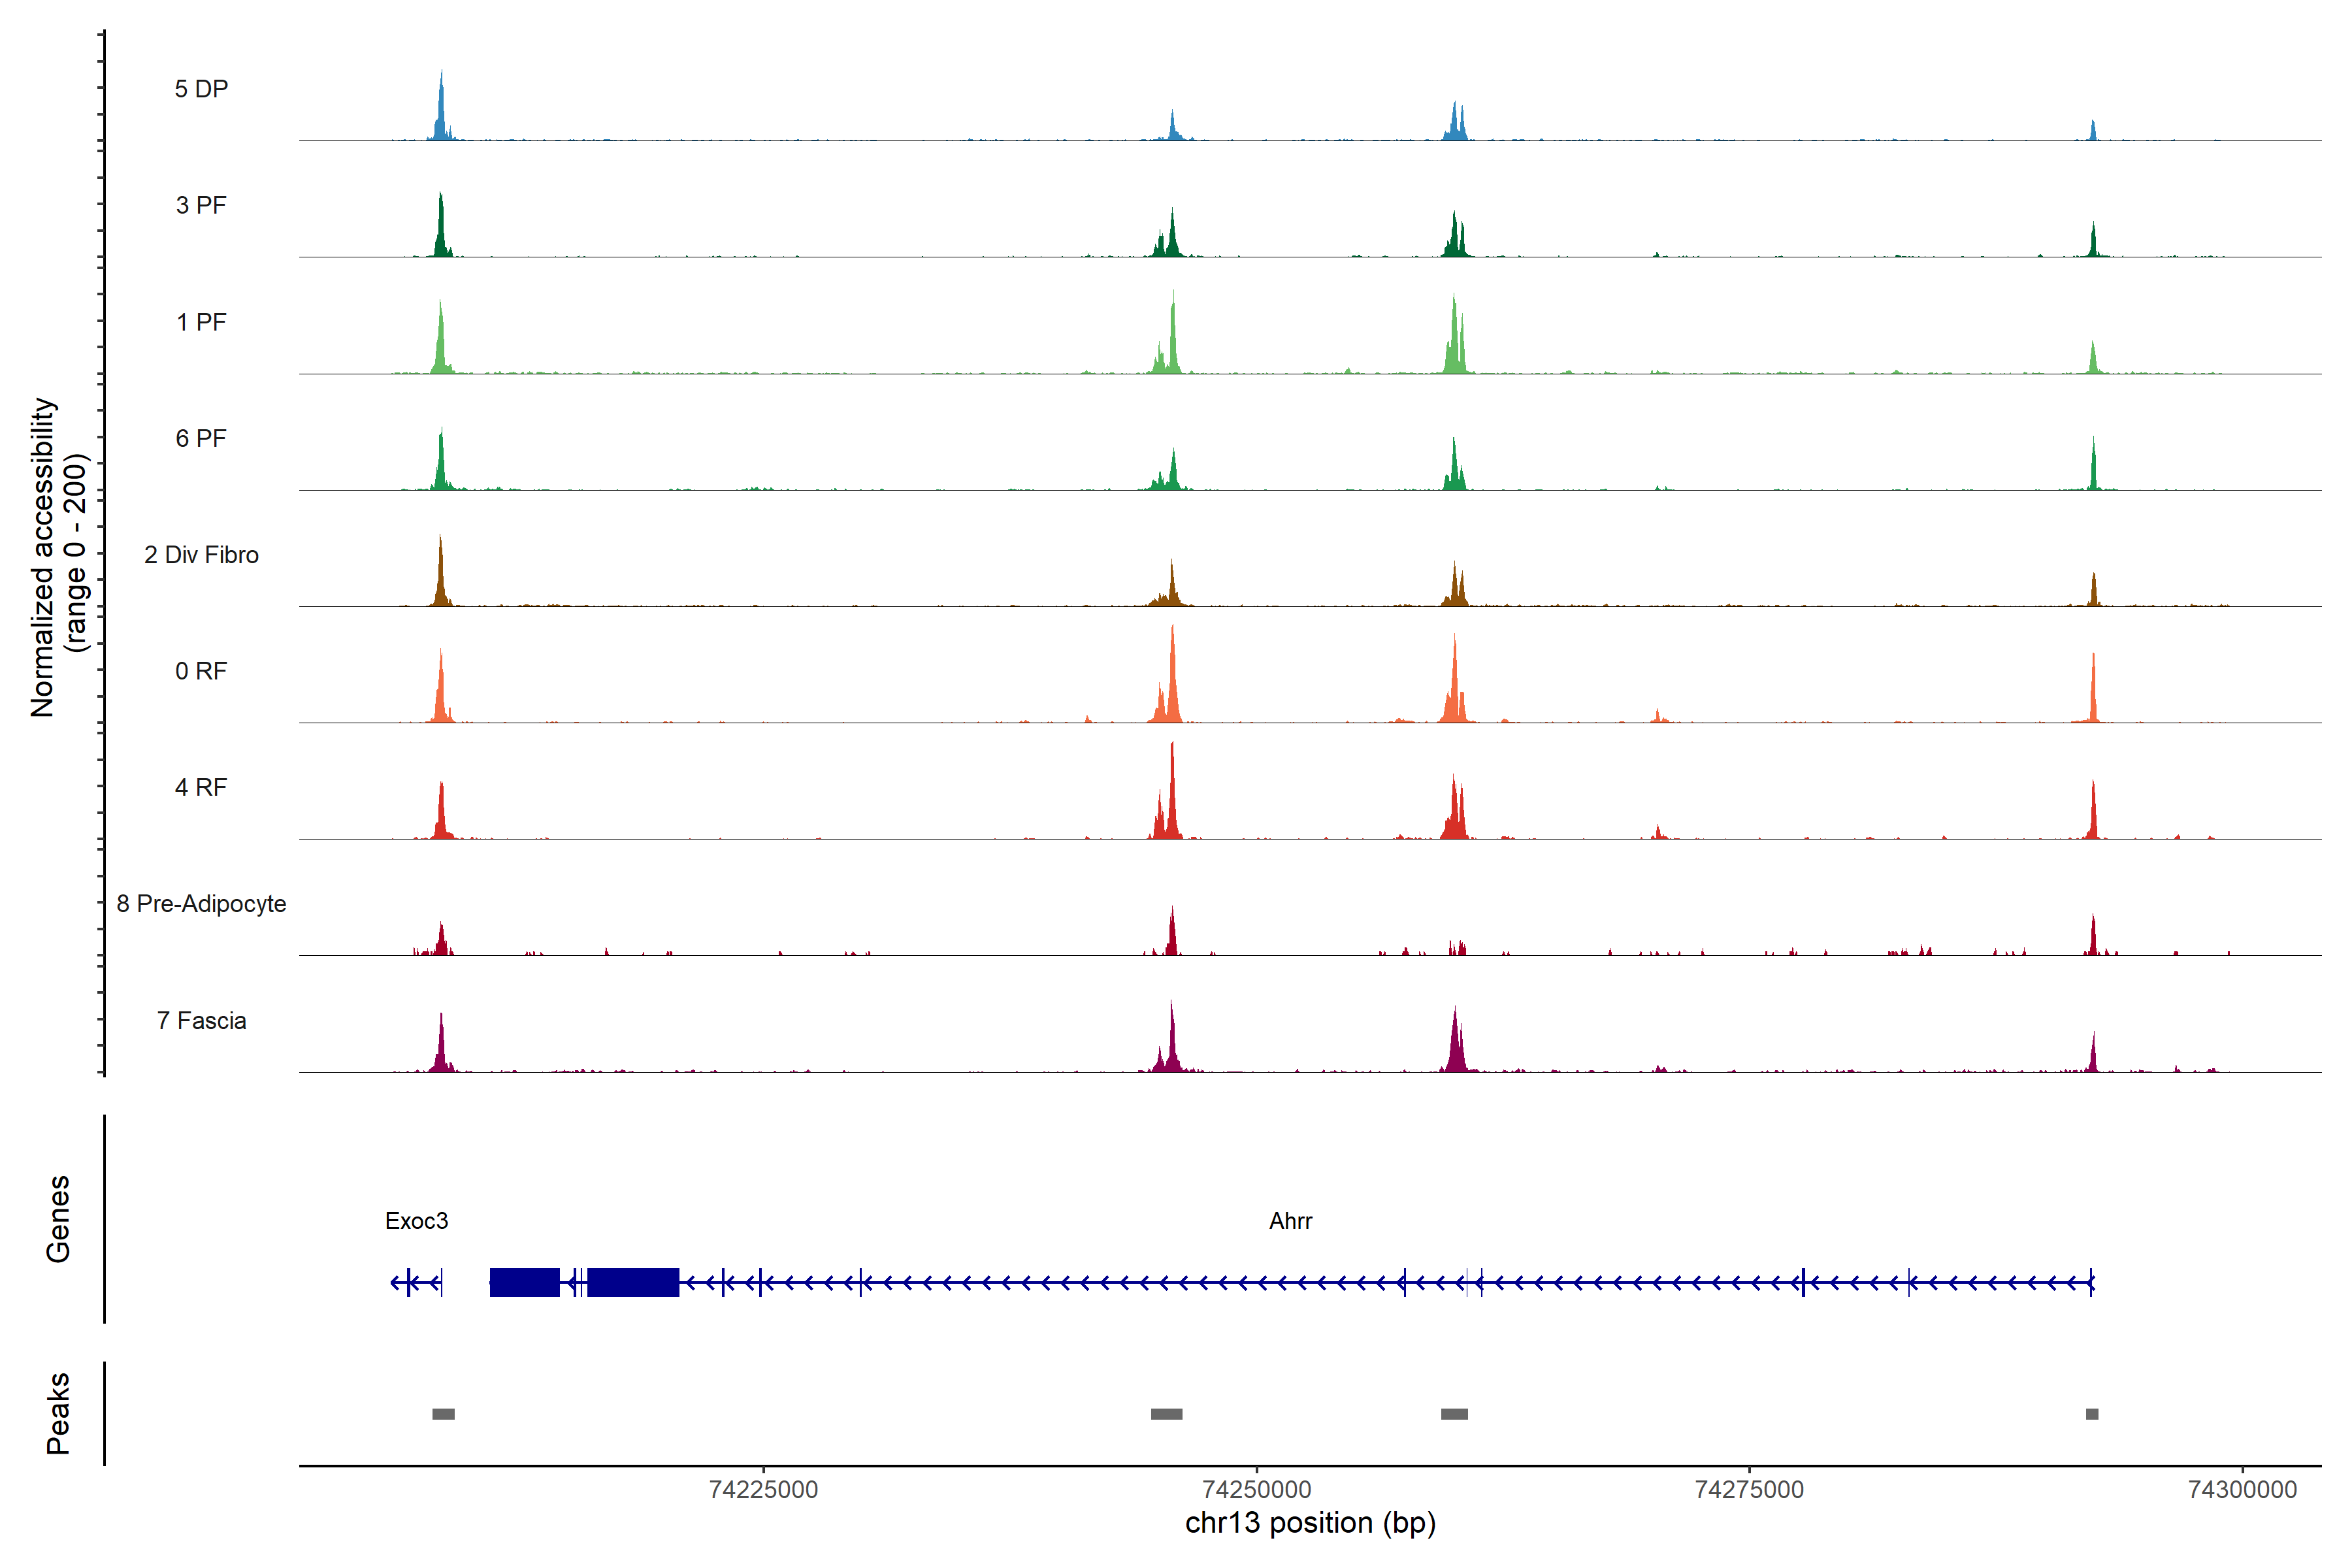This screenshot has width=2352, height=1568.
Task: Click the 8 Pre-Adipocyte track label
Action: coord(201,904)
